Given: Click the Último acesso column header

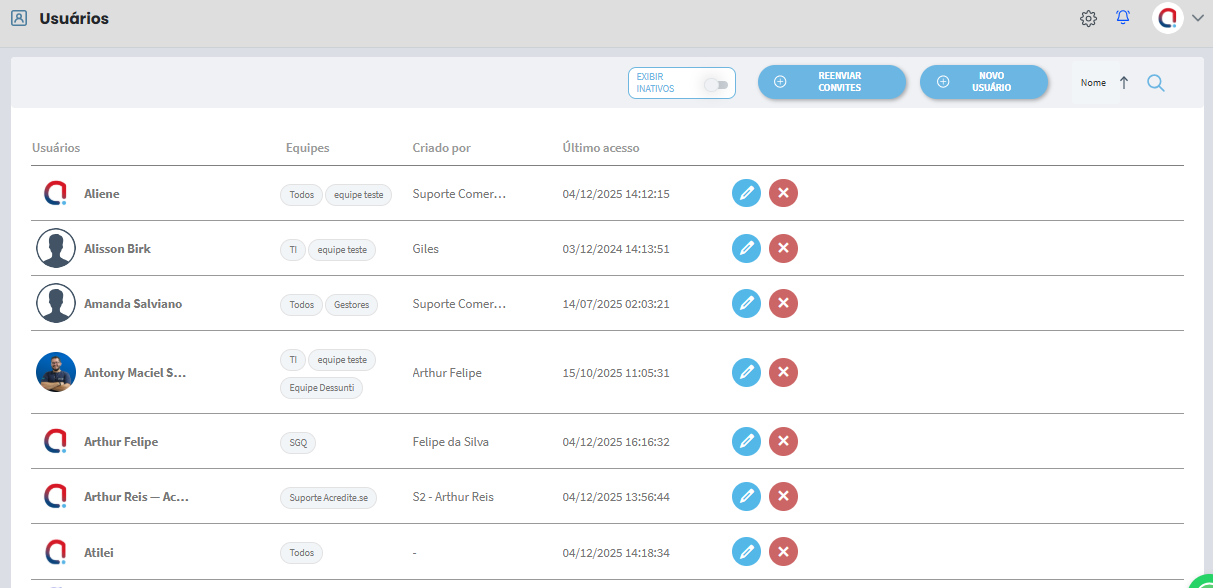Looking at the screenshot, I should click(600, 148).
